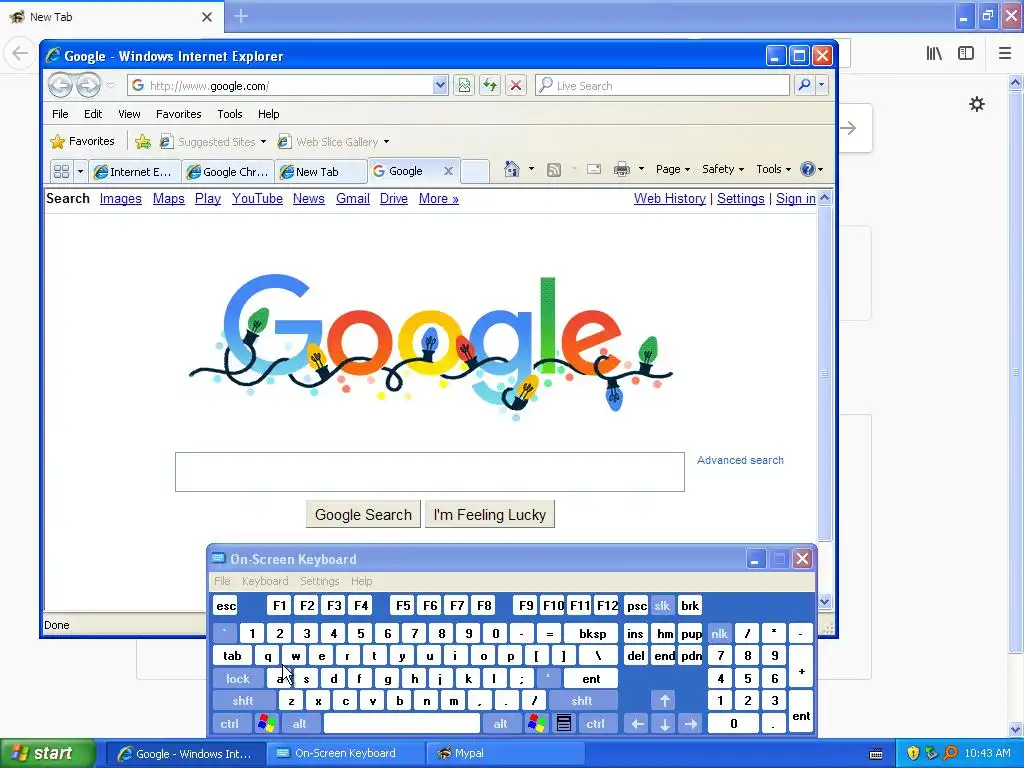
Task: Click the IE Help question-mark icon
Action: point(808,169)
